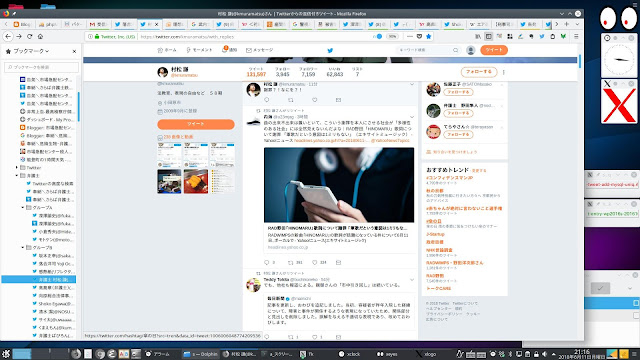Viewport: 640px width, 360px height.
Task: Like the RADWIMPS HINOMARU news tweet
Action: point(315,262)
